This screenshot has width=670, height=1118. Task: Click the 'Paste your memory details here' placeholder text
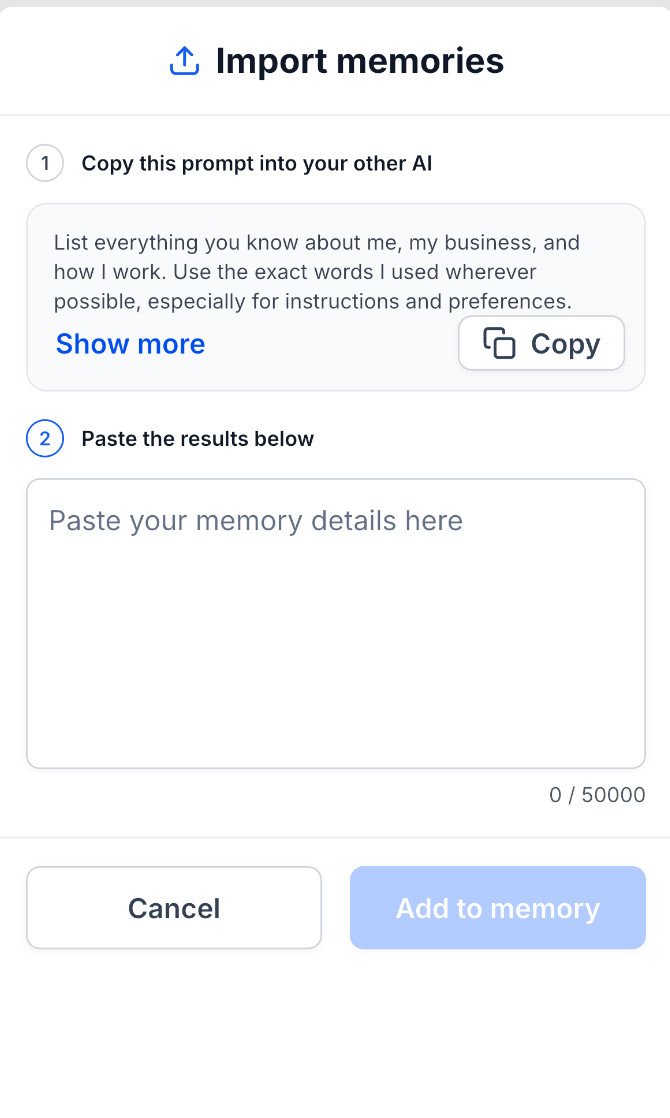[256, 521]
